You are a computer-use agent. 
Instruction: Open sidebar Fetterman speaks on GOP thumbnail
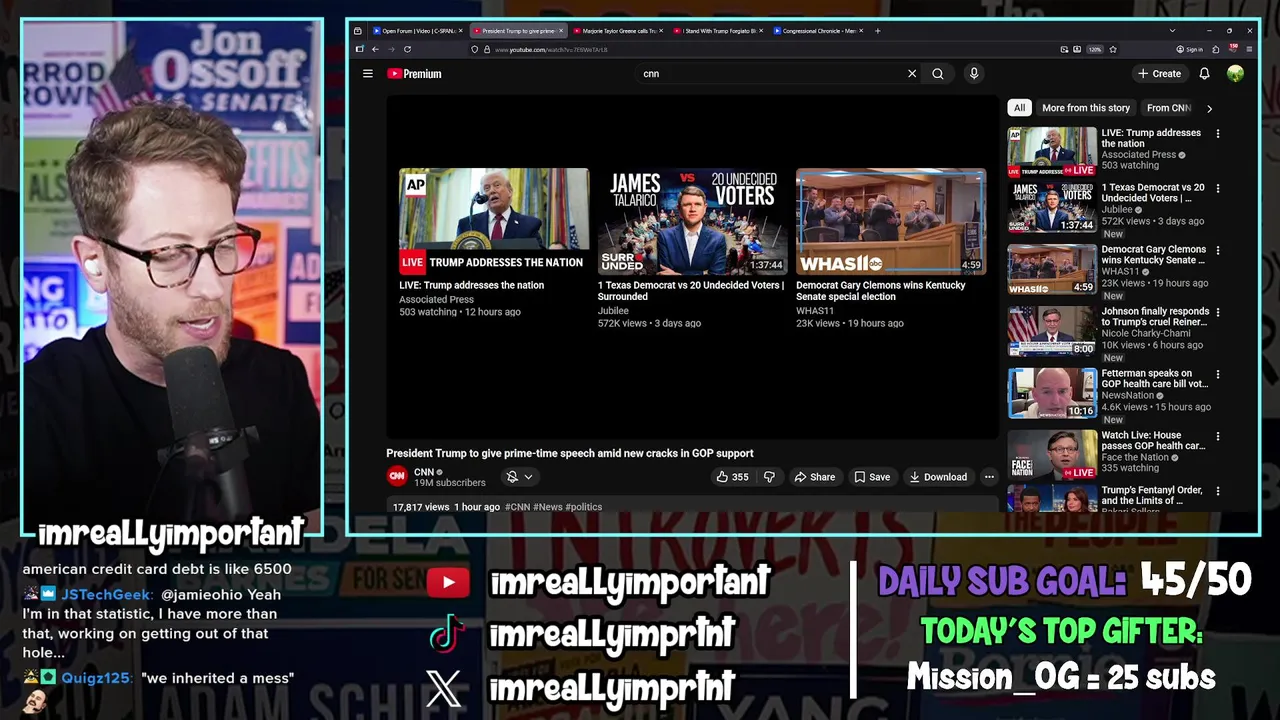(x=1052, y=393)
